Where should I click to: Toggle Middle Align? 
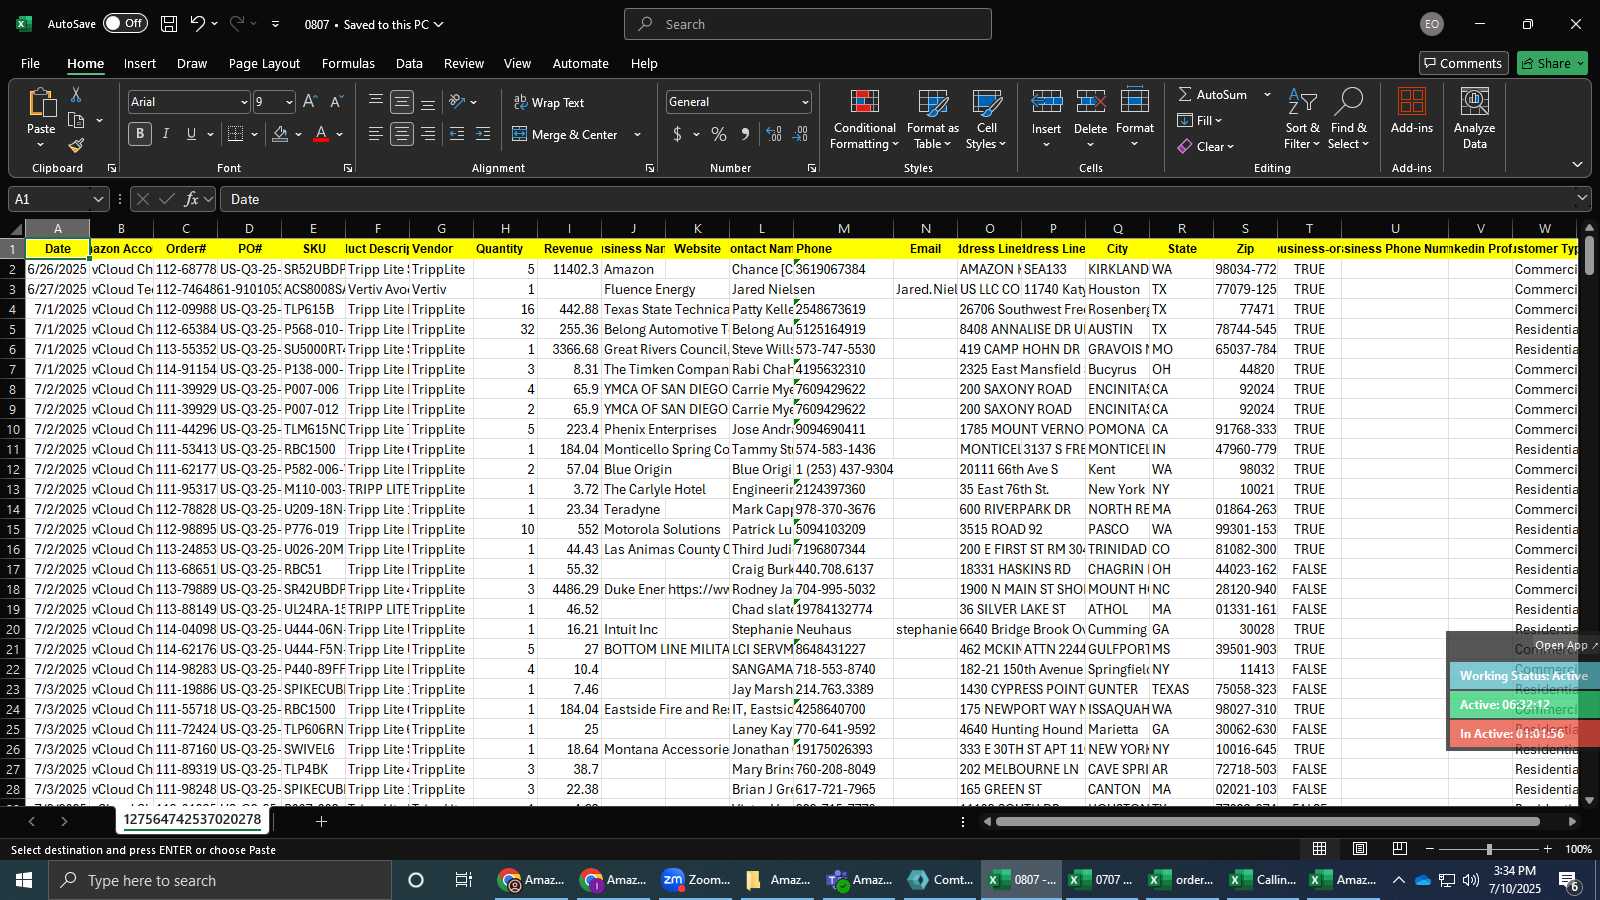pyautogui.click(x=402, y=102)
